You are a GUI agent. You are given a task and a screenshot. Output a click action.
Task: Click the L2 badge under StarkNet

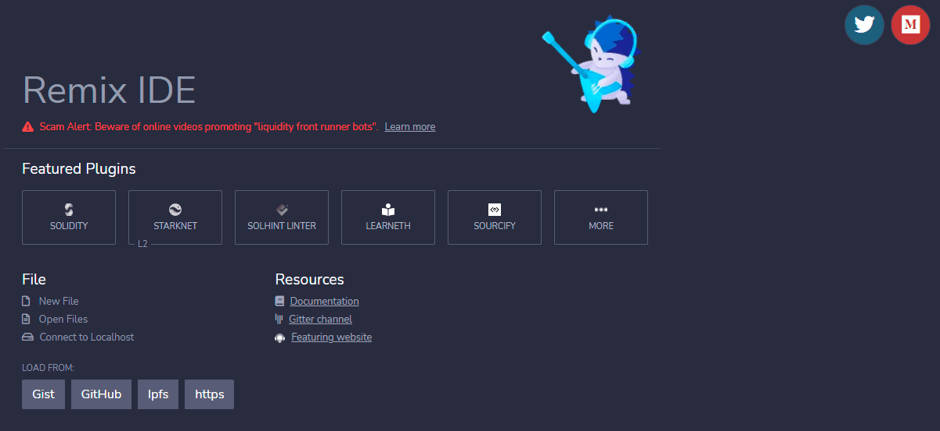tap(143, 244)
